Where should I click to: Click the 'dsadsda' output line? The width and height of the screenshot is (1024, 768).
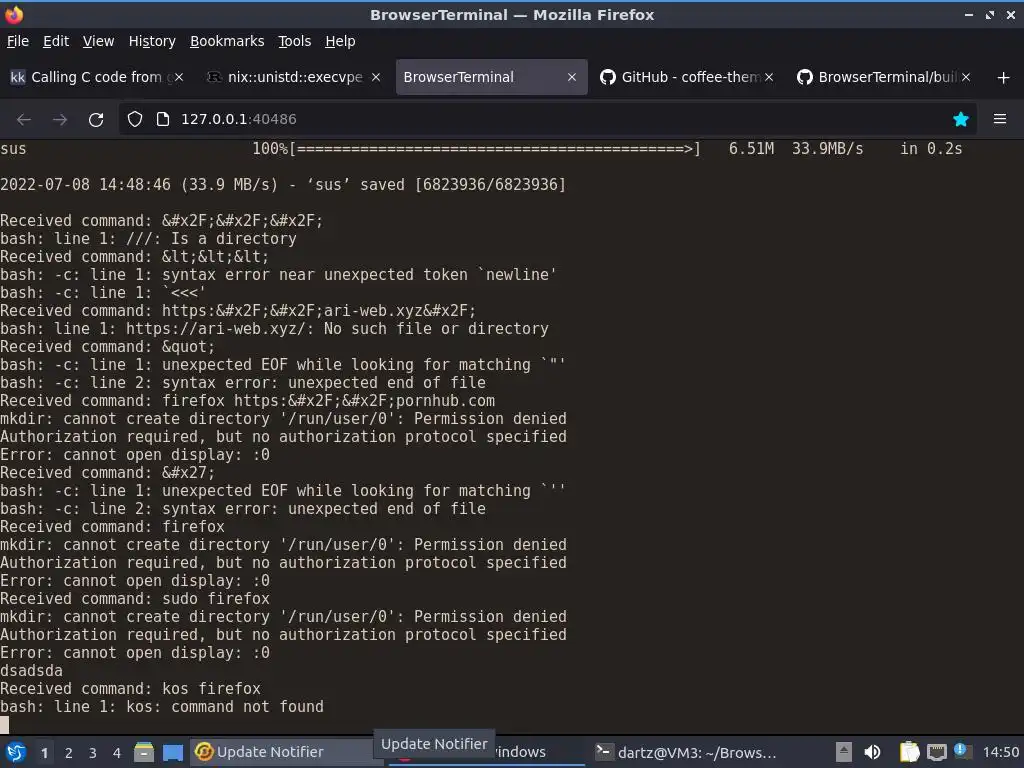[x=31, y=671]
